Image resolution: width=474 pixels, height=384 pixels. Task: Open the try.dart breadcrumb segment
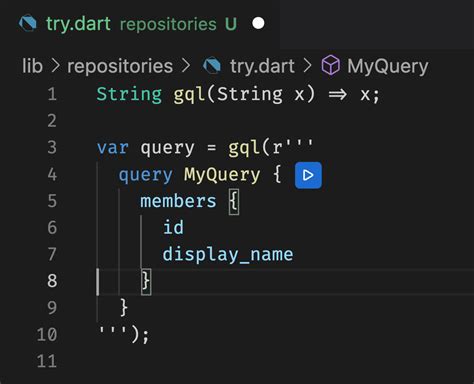pyautogui.click(x=262, y=66)
